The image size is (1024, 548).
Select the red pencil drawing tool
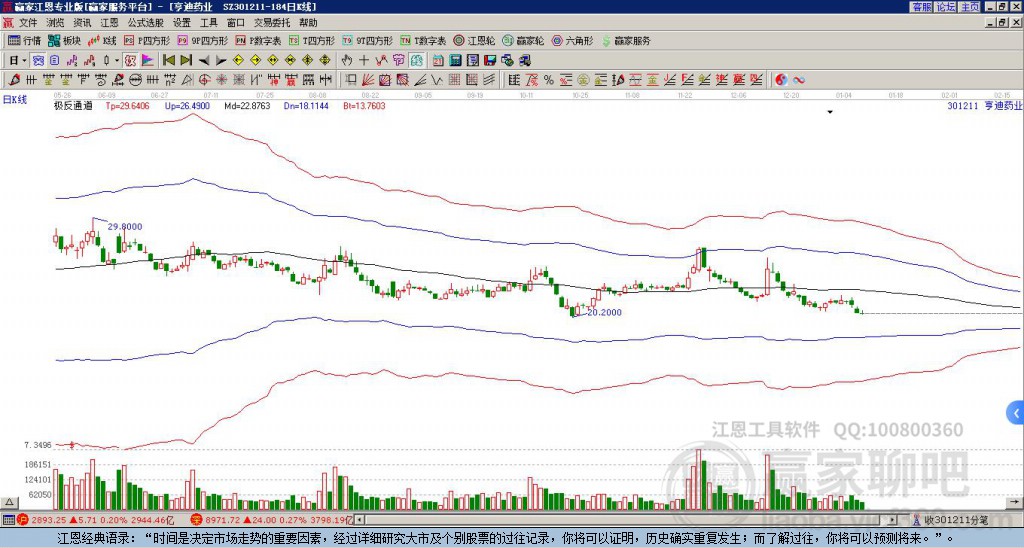(14, 80)
